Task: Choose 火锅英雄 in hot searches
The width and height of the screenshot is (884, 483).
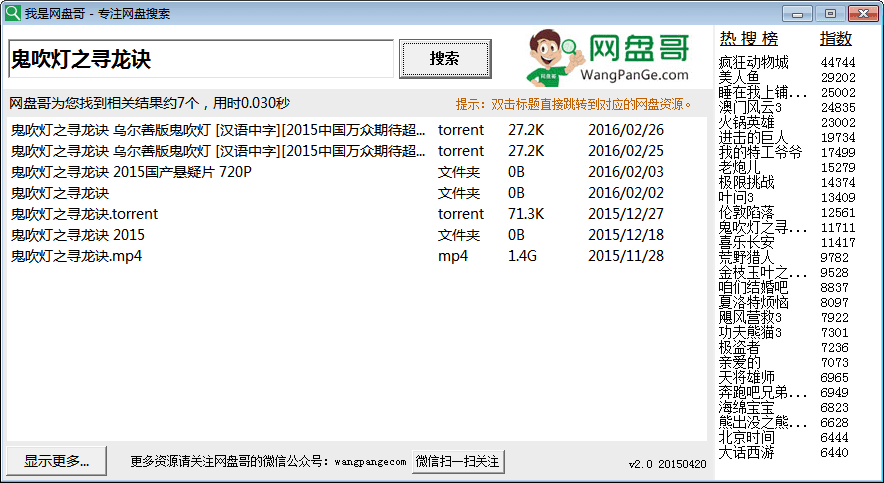Action: point(746,122)
